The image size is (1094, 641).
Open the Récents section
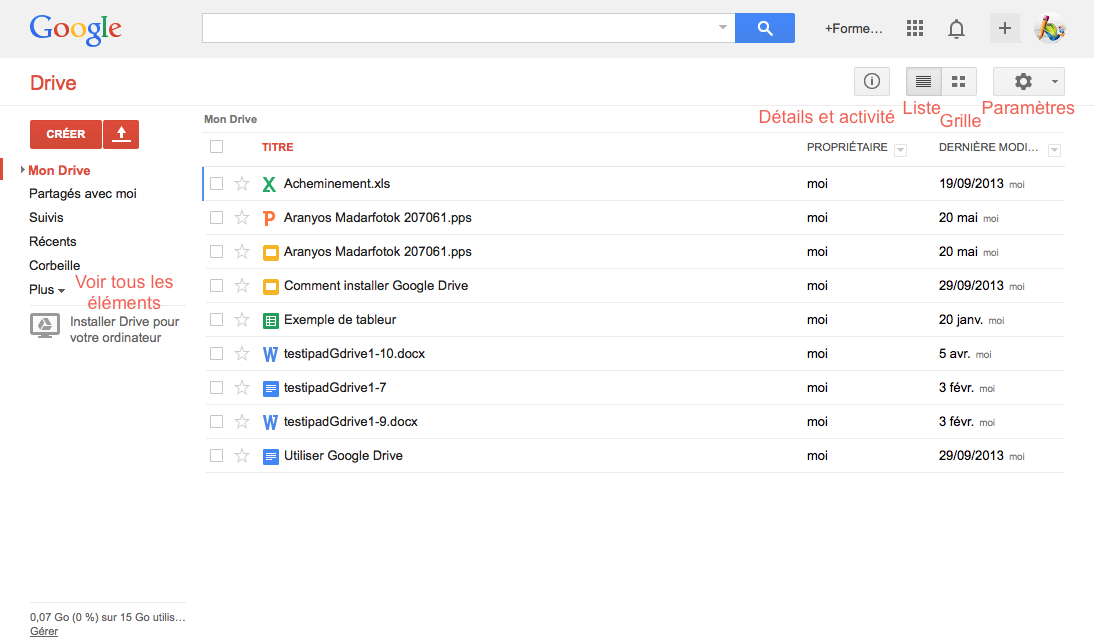tap(52, 241)
